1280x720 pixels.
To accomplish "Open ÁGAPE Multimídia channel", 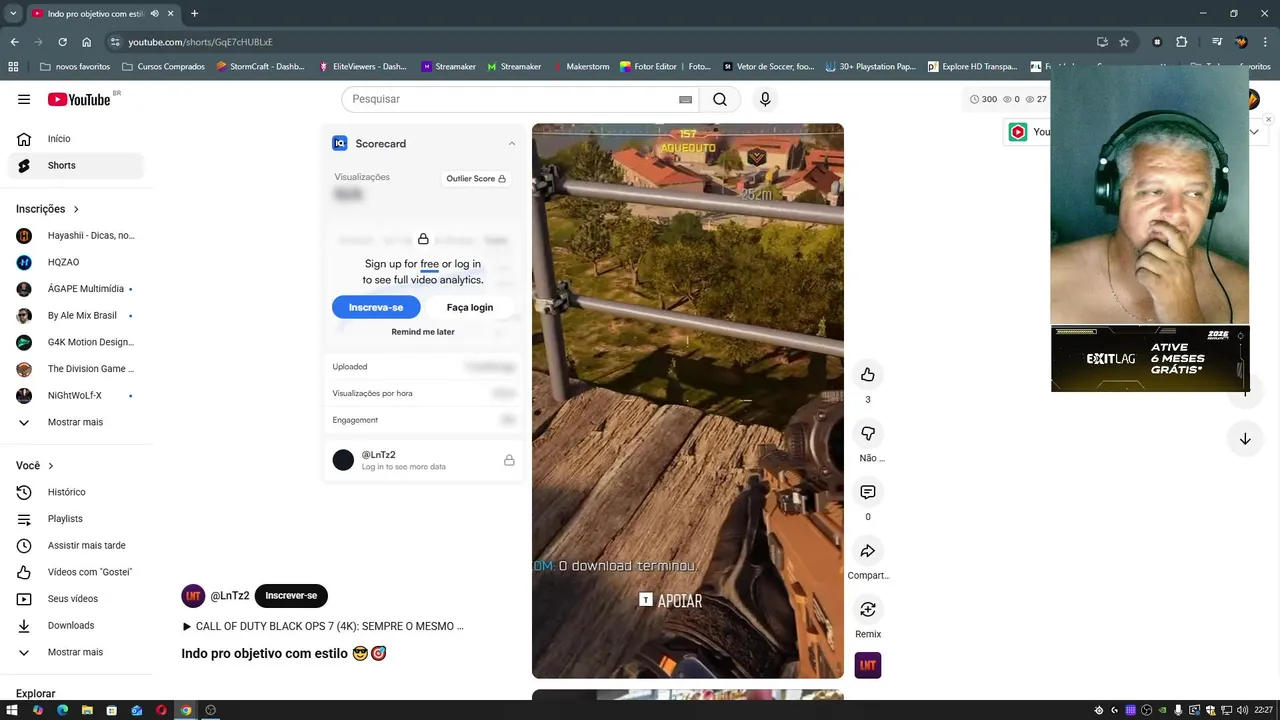I will (76, 289).
